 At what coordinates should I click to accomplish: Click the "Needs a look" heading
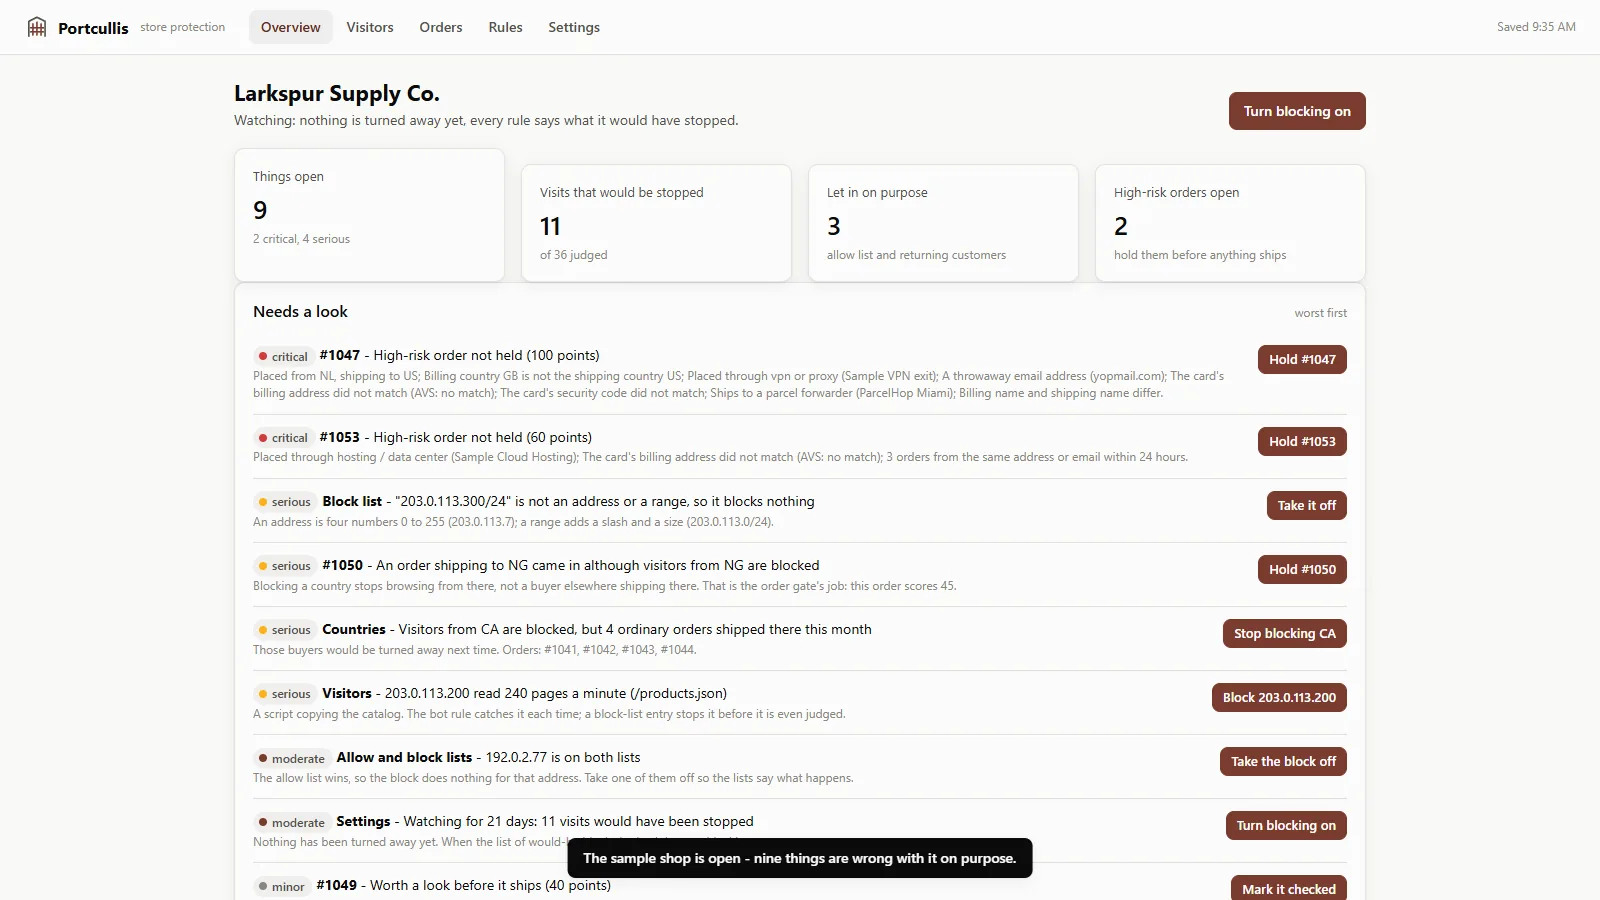point(300,312)
